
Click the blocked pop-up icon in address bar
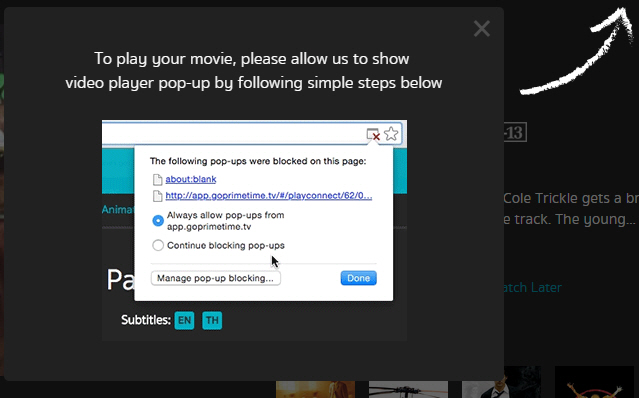pyautogui.click(x=373, y=134)
